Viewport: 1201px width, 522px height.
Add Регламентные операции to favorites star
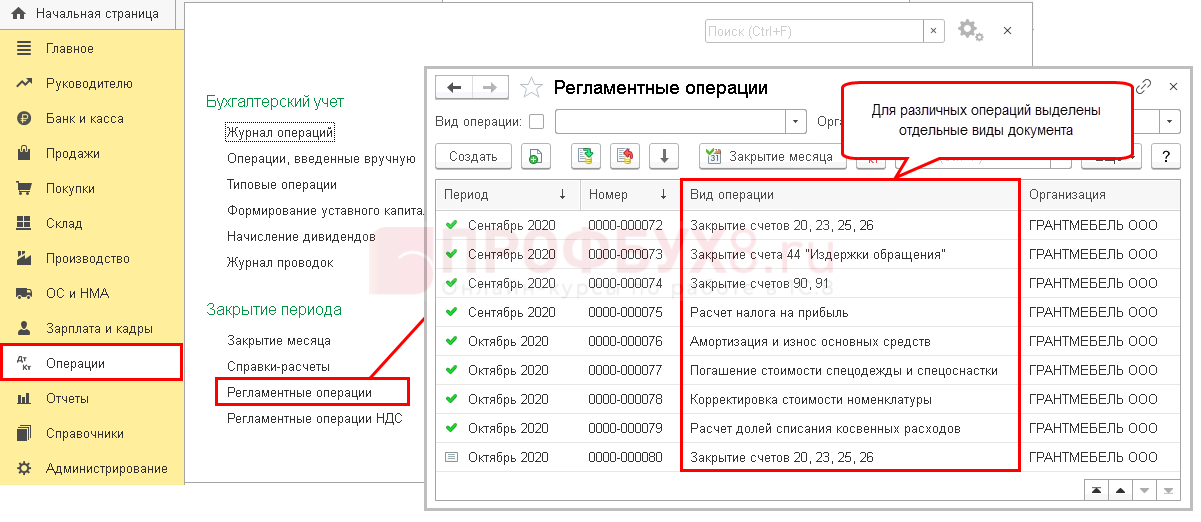click(x=532, y=88)
